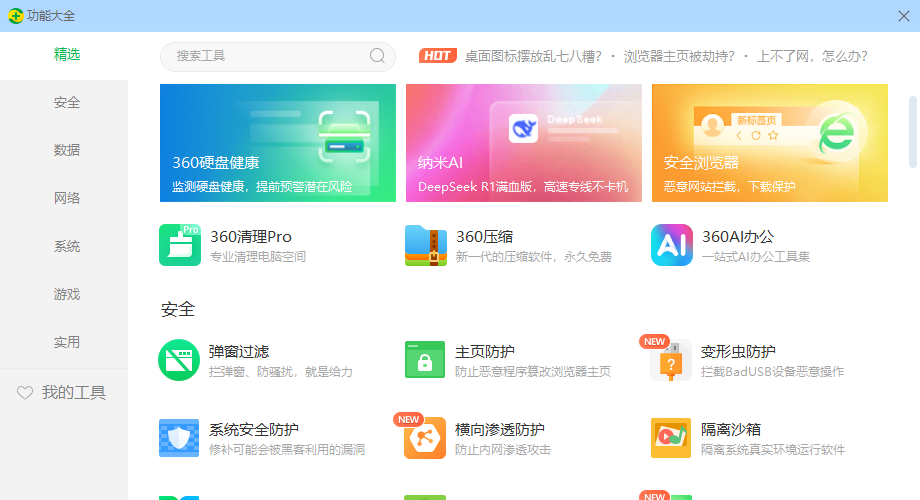Click the 360压缩 title text

[485, 237]
